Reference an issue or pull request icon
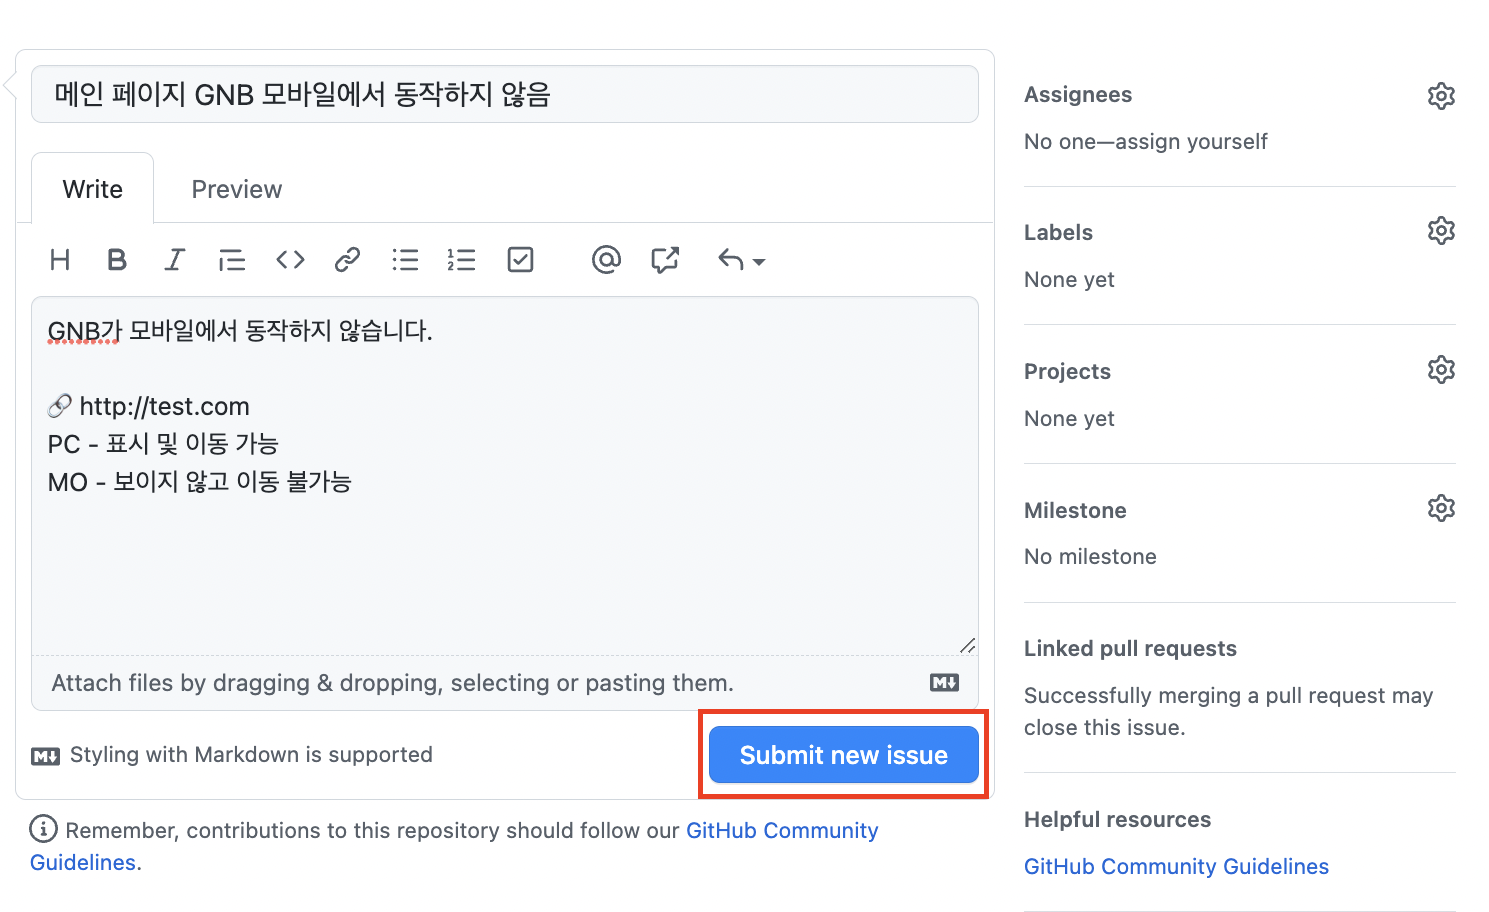The image size is (1489, 912). tap(665, 260)
